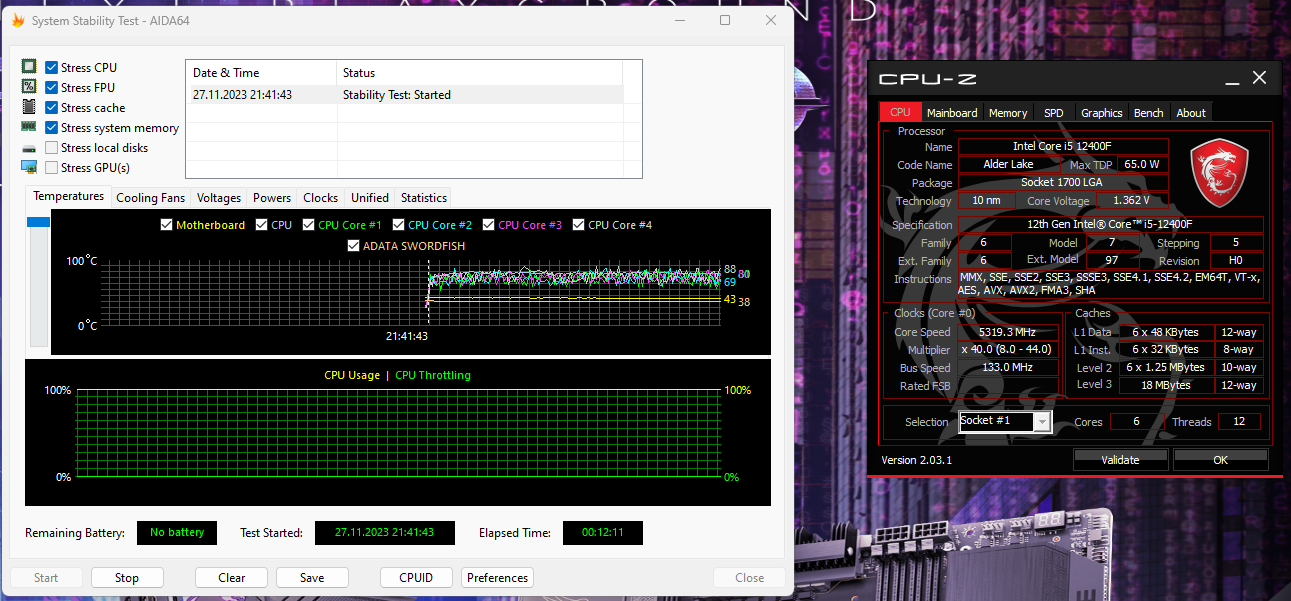Click the CPU chip icon beside Stress CPU
The height and width of the screenshot is (601, 1291).
coord(29,67)
